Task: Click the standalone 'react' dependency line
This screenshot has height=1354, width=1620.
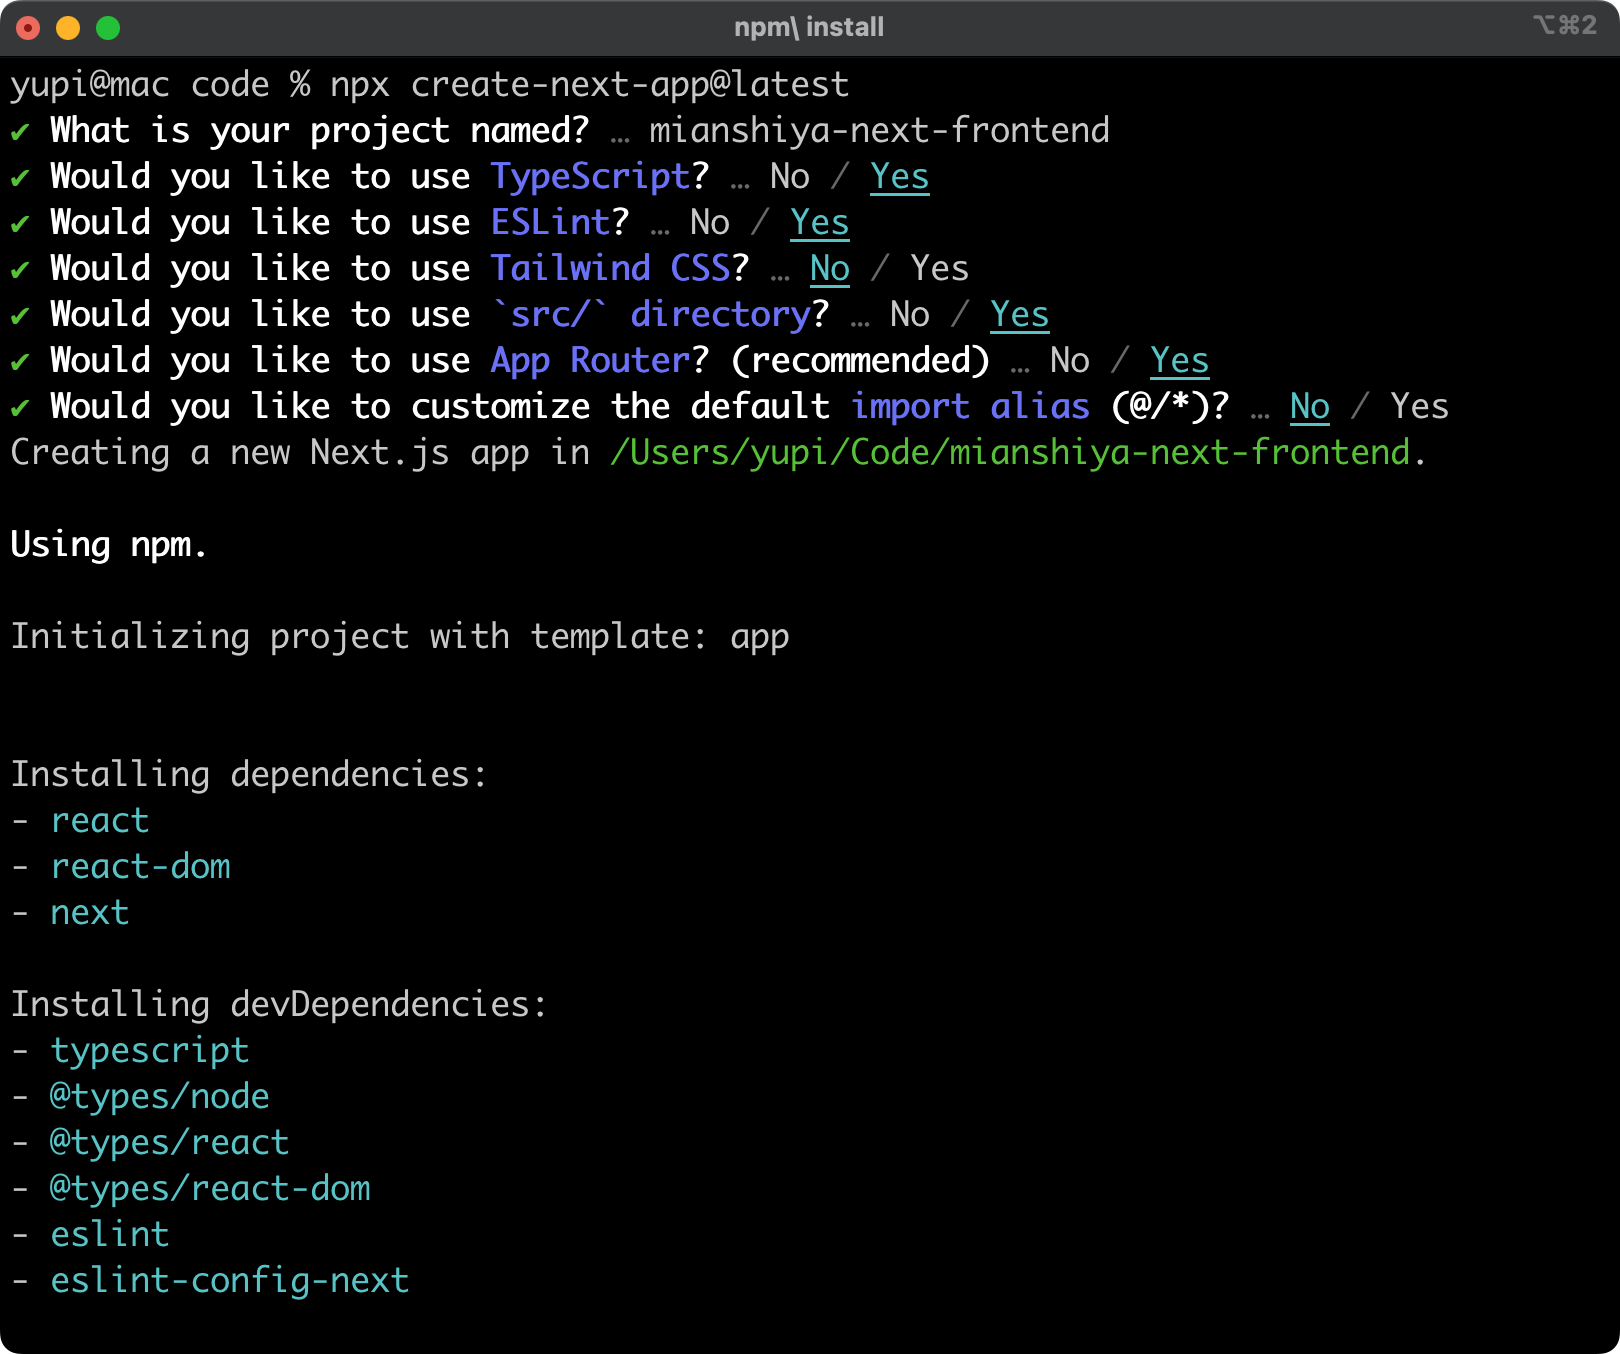Action: click(x=100, y=821)
